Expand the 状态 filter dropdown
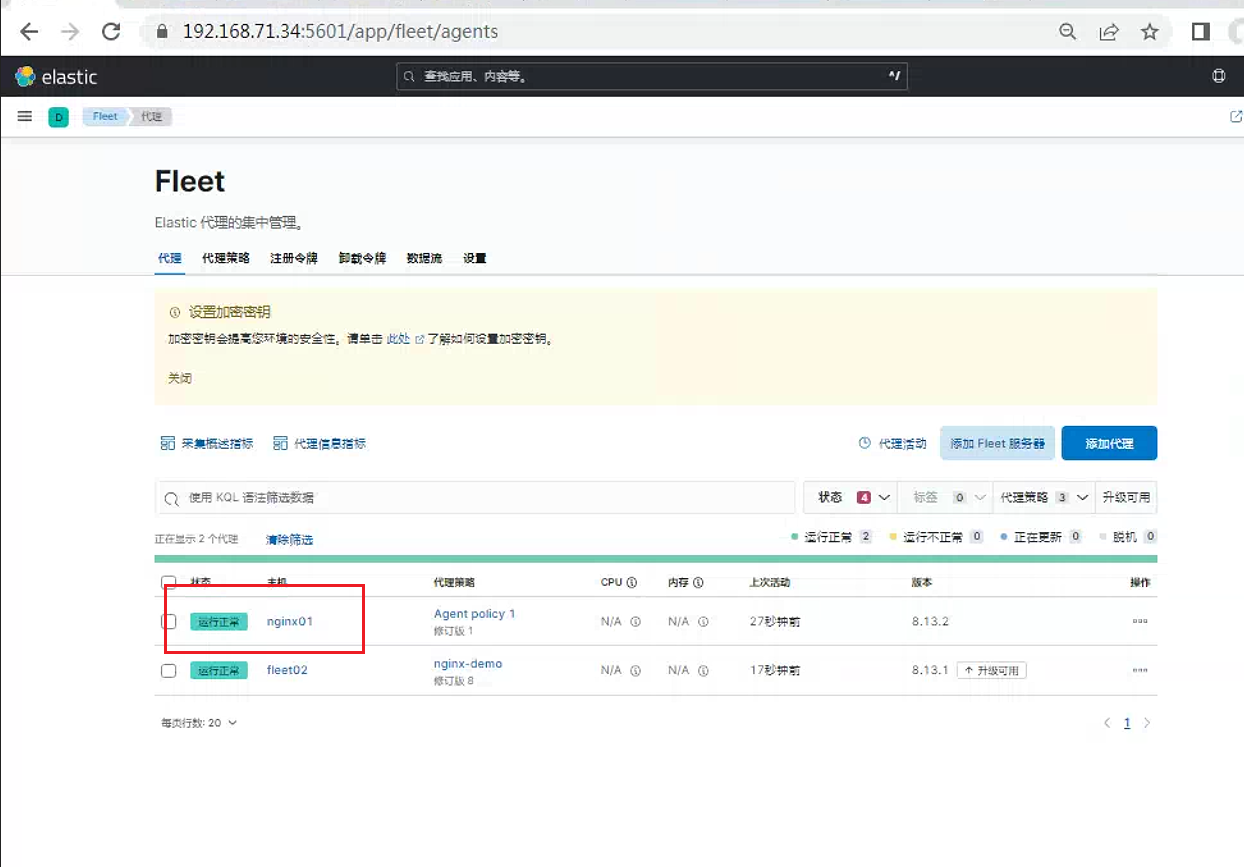Viewport: 1244px width, 867px height. point(852,497)
